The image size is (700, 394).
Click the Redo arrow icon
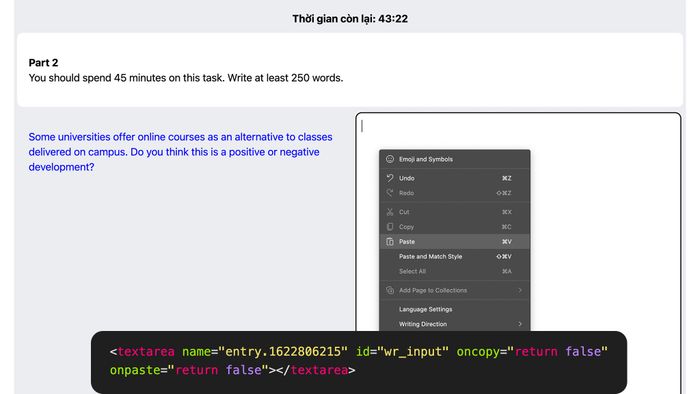[390, 193]
